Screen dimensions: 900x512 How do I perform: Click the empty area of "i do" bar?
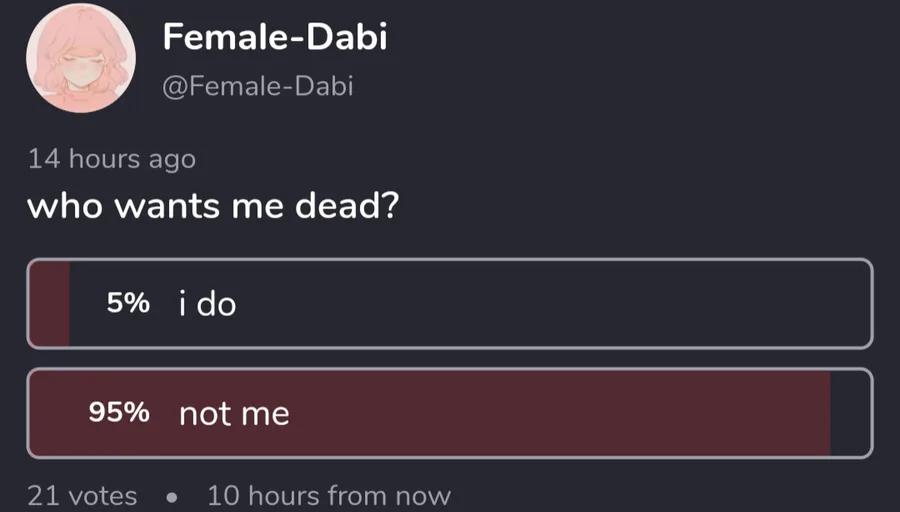click(600, 304)
